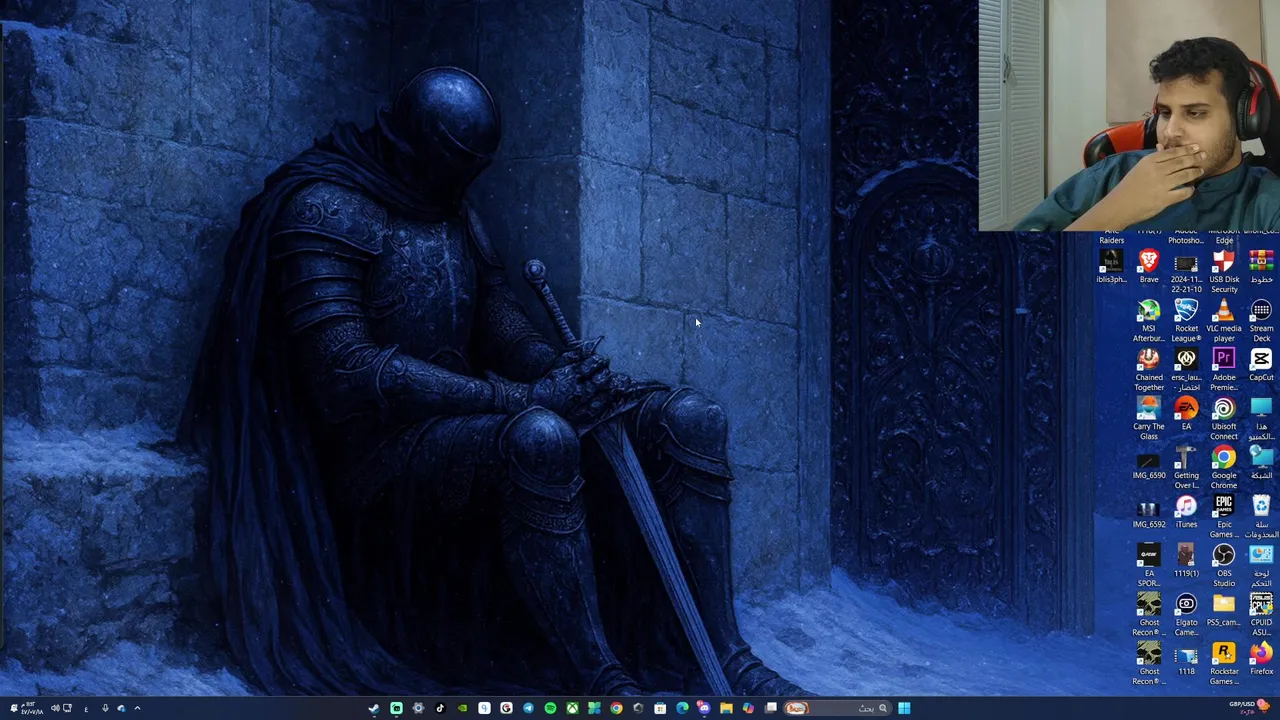Click the Windows Start button on taskbar
This screenshot has height=720, width=1280.
(x=904, y=708)
